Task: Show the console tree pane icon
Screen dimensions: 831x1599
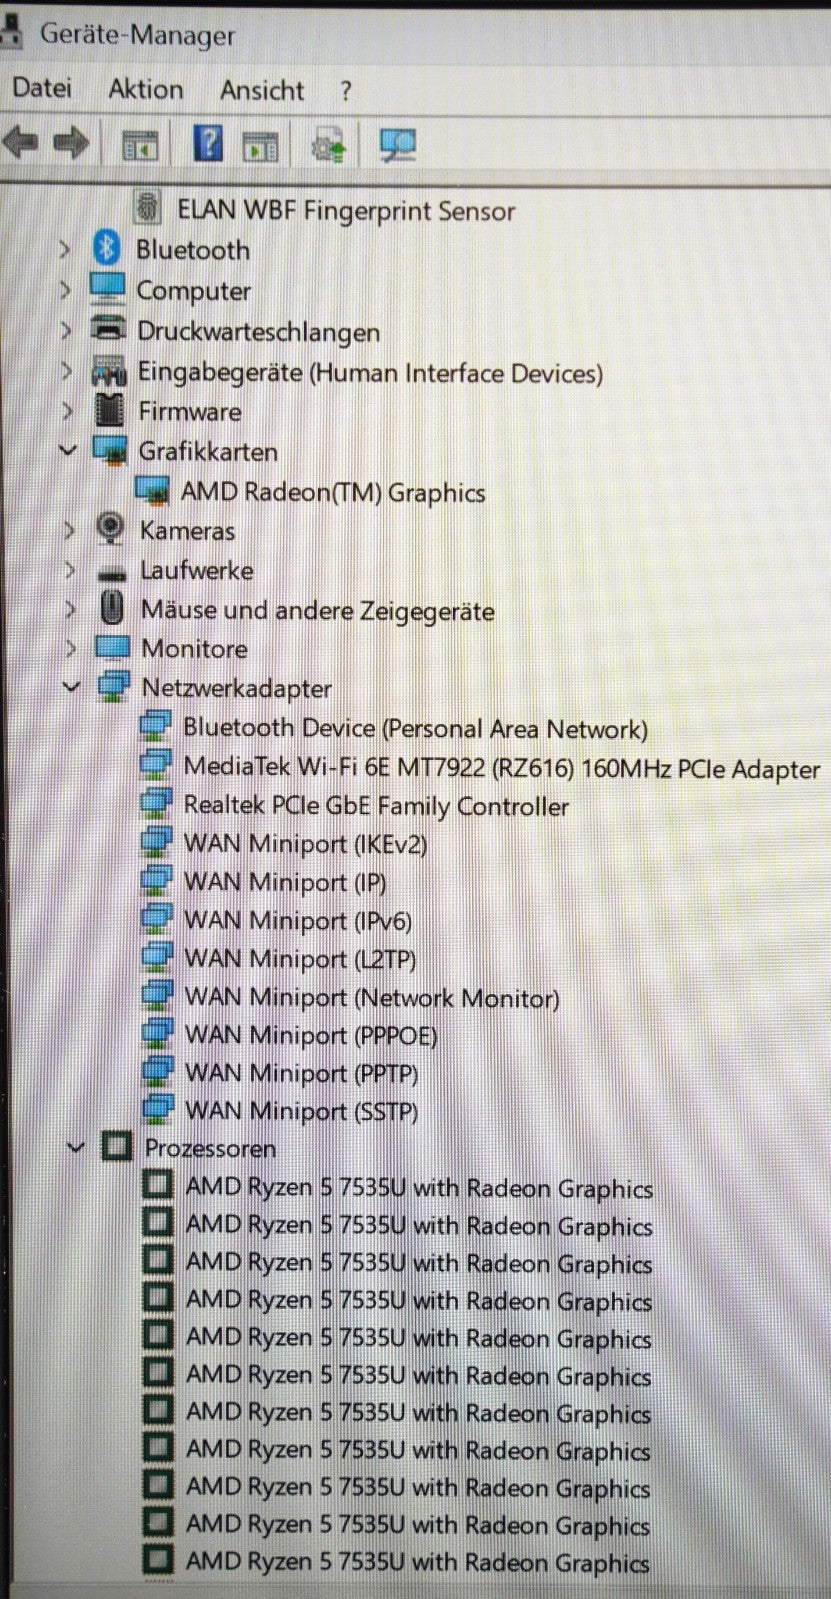Action: coord(140,146)
